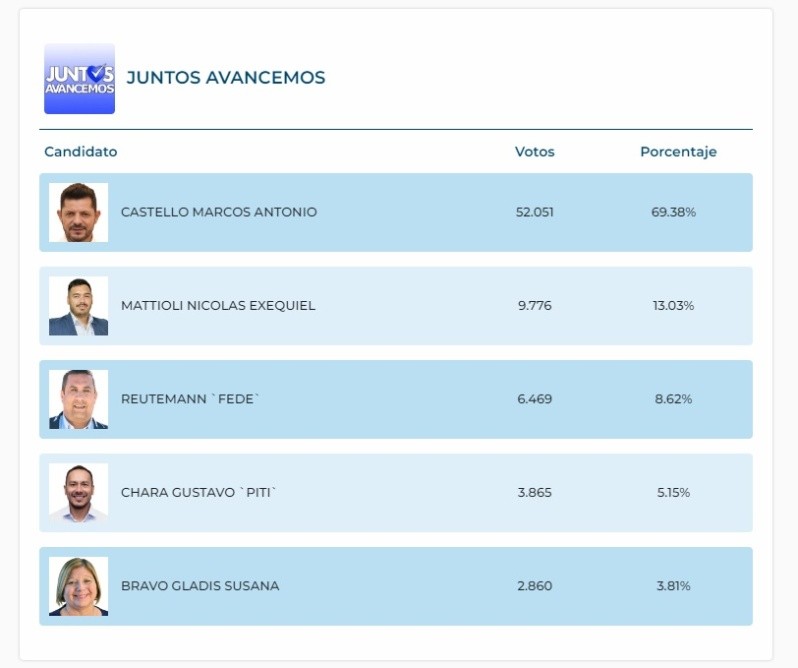Select the name REUTEMANN `FEDE`

click(190, 399)
